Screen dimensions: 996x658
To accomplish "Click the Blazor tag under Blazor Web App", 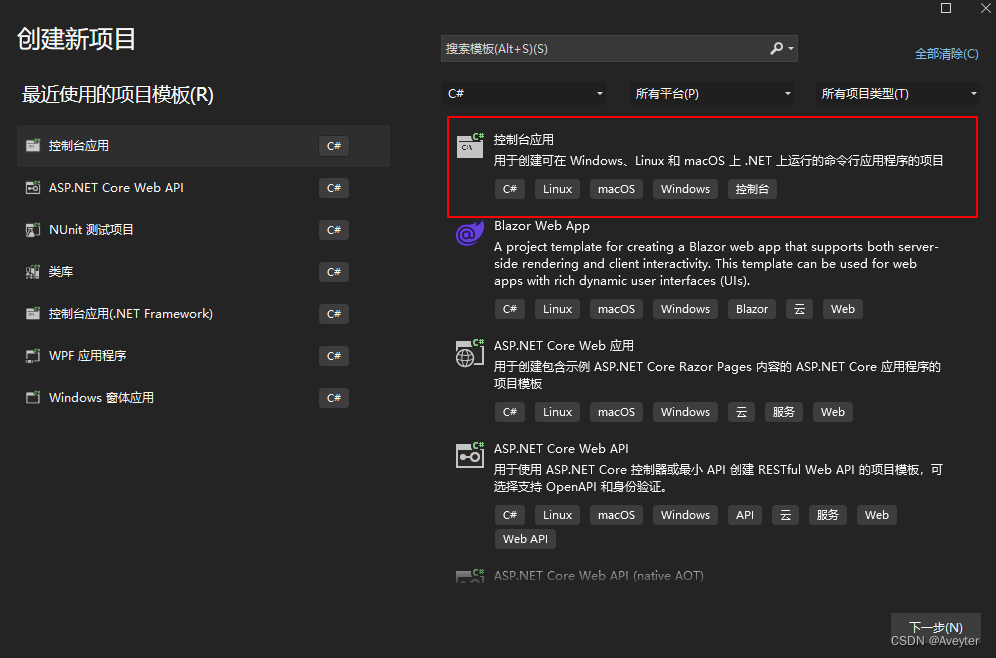I will click(751, 309).
